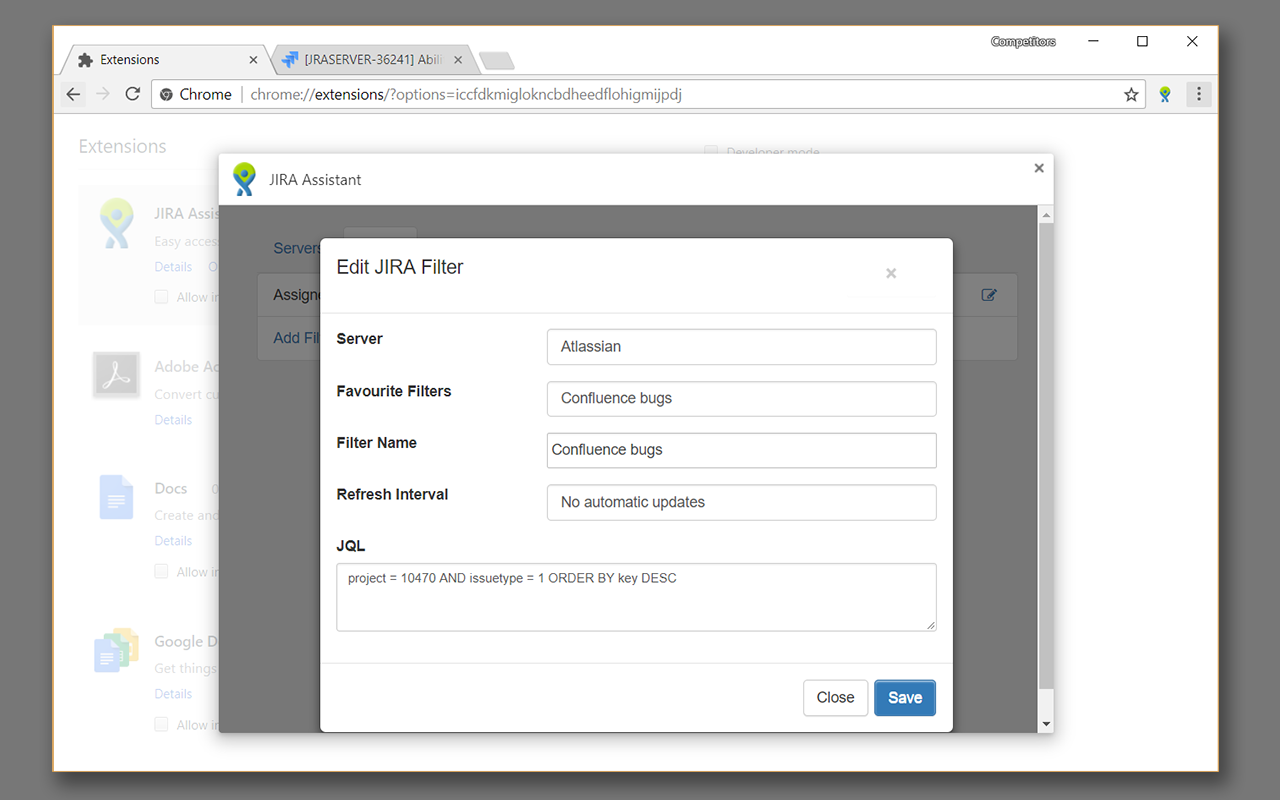Toggle the Developer mode checkbox

point(711,152)
